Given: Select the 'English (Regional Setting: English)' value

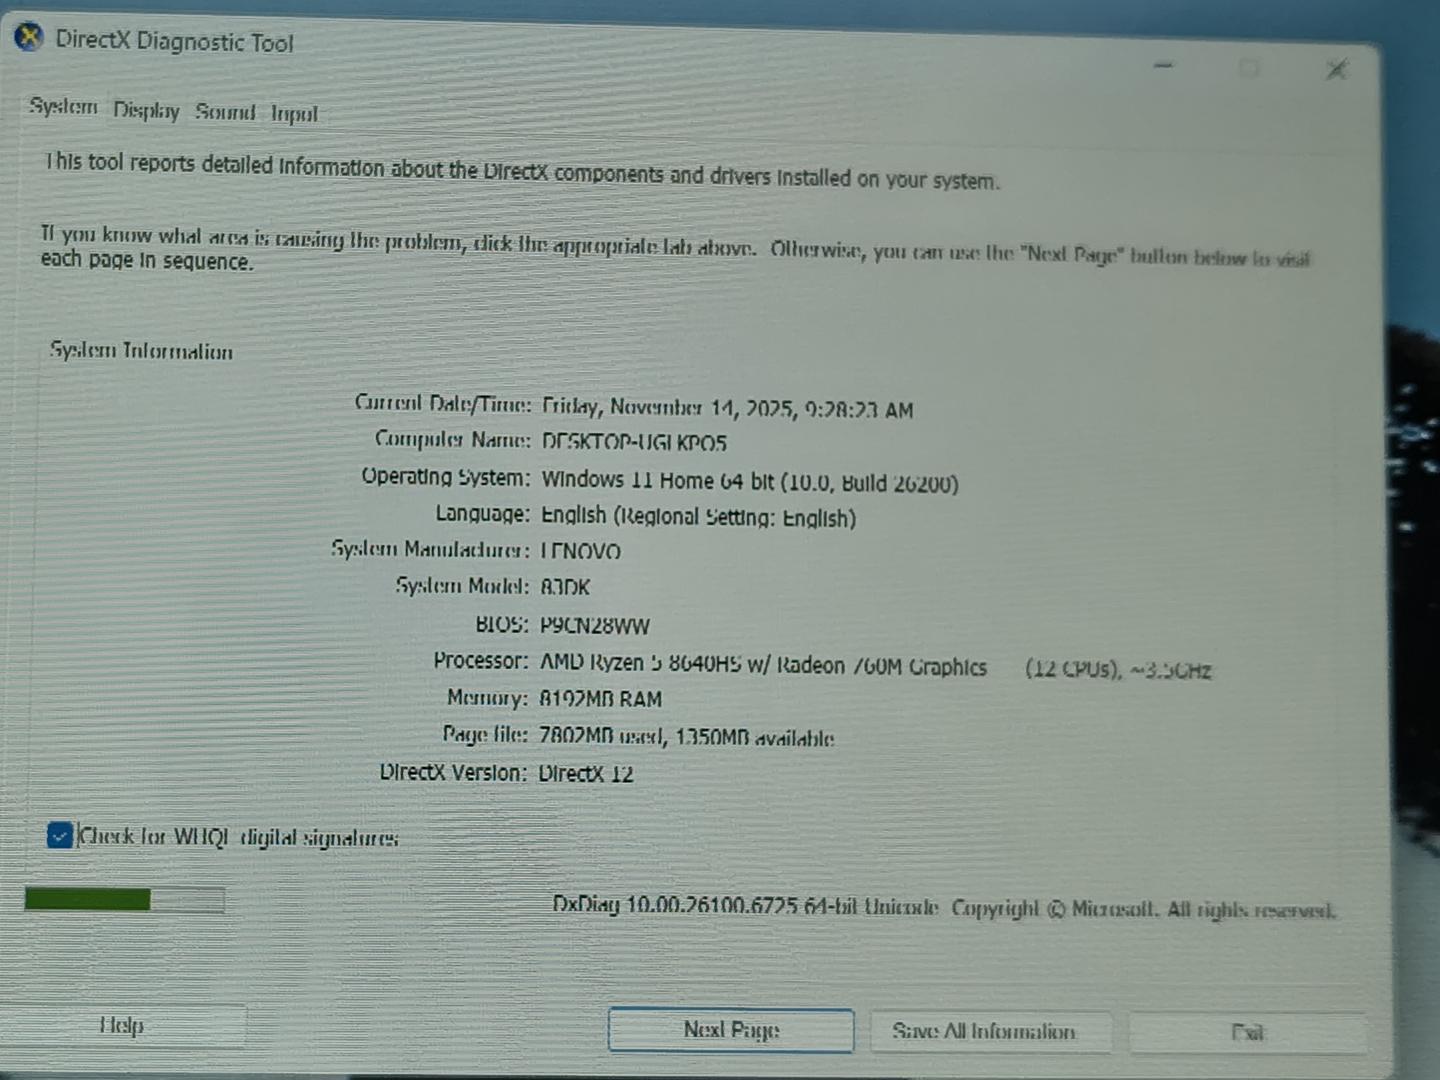Looking at the screenshot, I should tap(698, 516).
